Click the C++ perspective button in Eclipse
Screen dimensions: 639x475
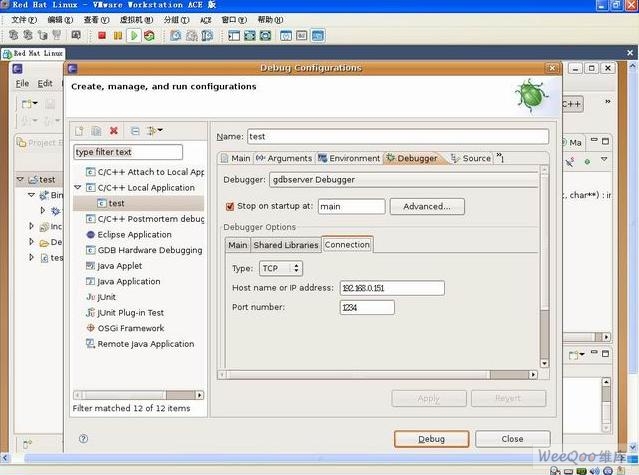tap(573, 104)
